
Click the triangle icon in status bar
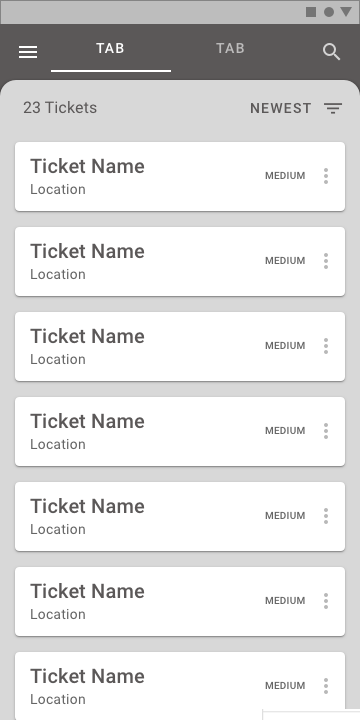coord(346,12)
